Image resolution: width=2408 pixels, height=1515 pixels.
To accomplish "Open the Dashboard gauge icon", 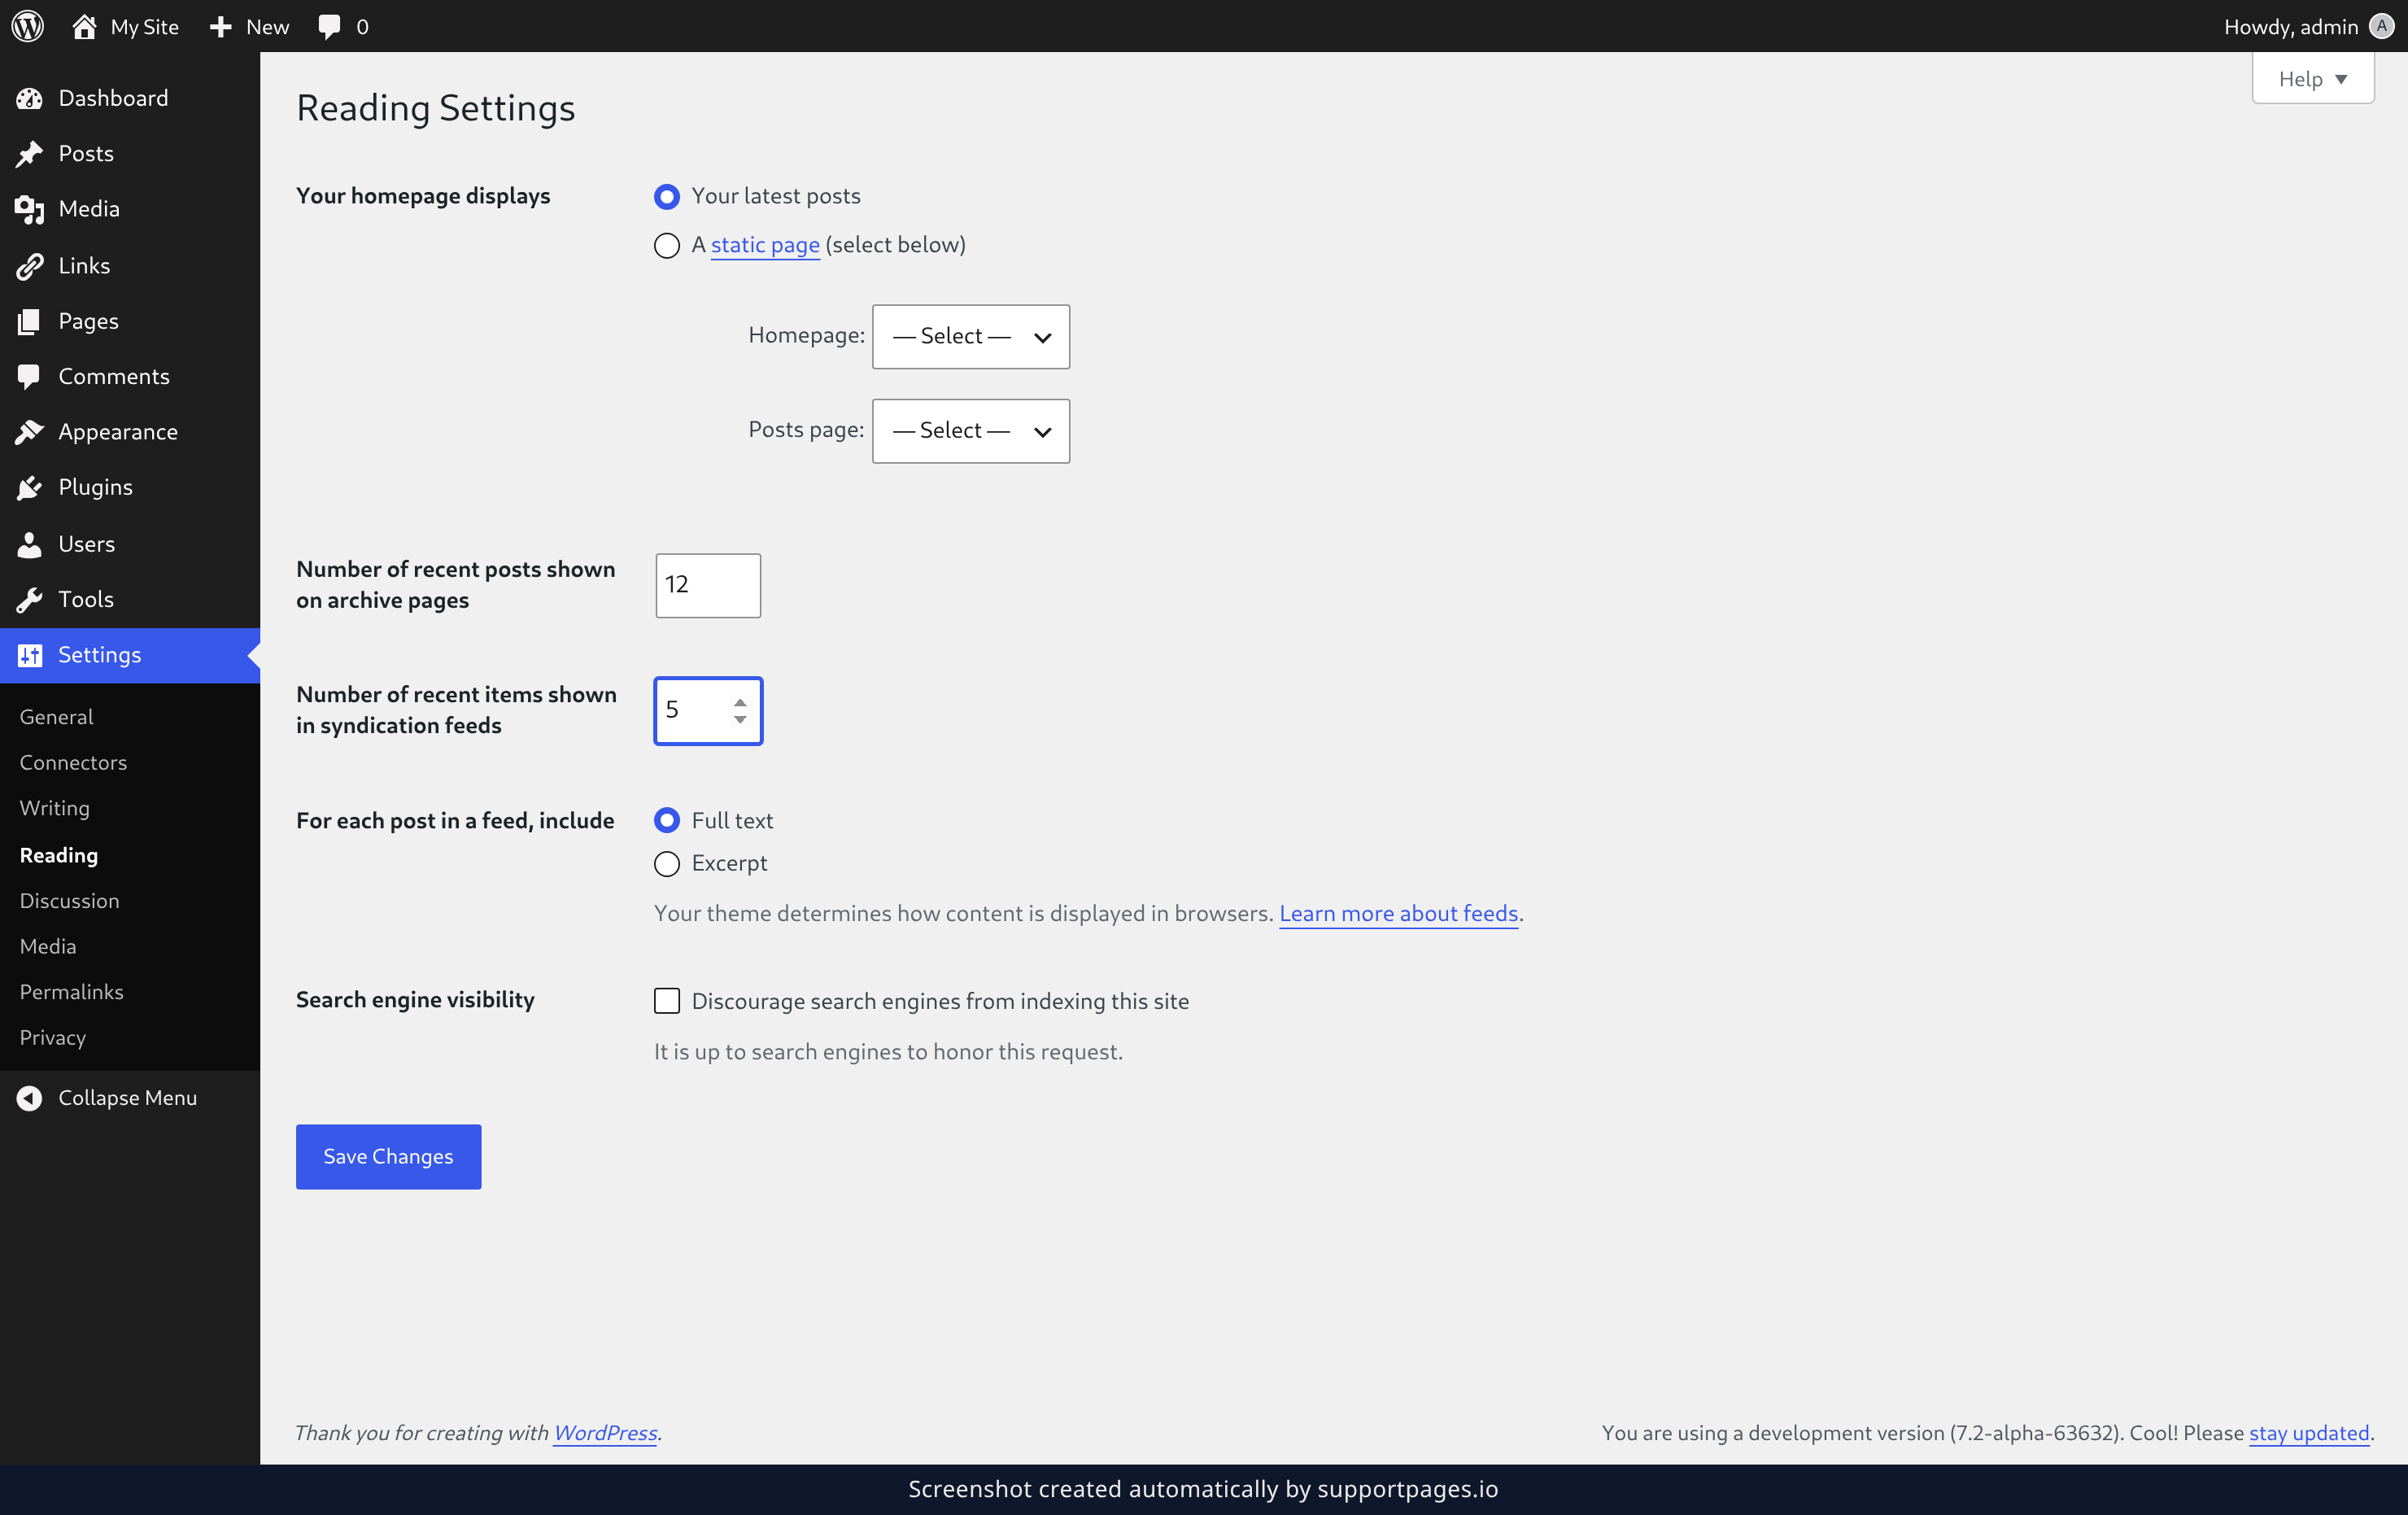I will [x=29, y=98].
